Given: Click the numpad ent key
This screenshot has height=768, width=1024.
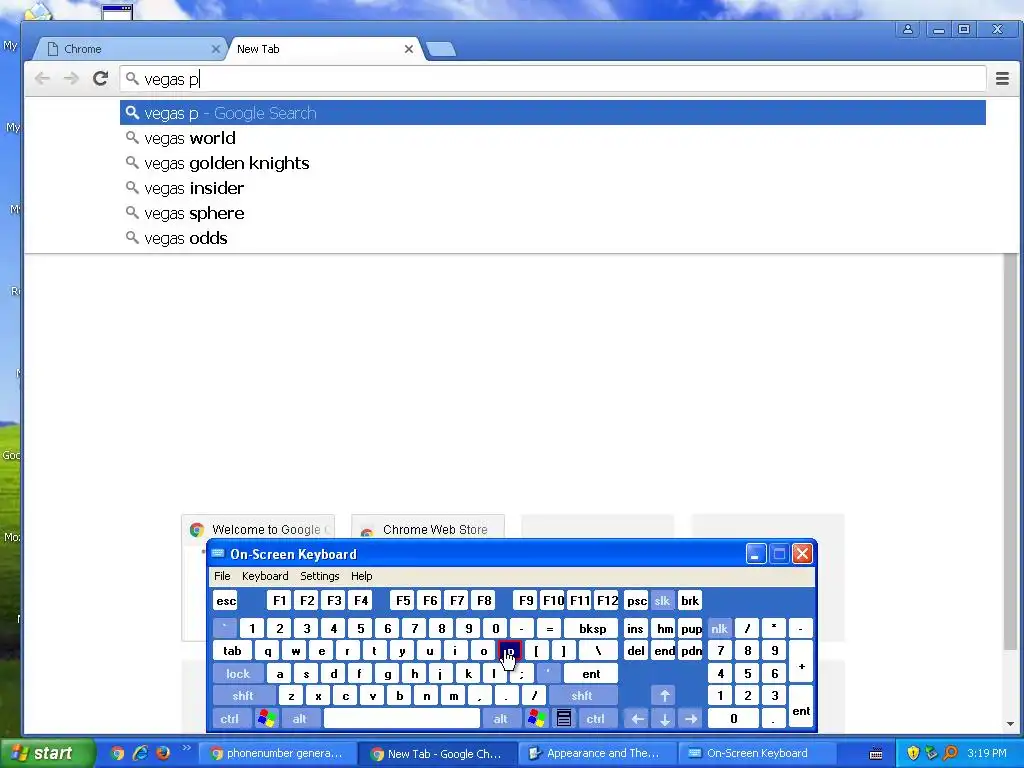Looking at the screenshot, I should pyautogui.click(x=801, y=707).
